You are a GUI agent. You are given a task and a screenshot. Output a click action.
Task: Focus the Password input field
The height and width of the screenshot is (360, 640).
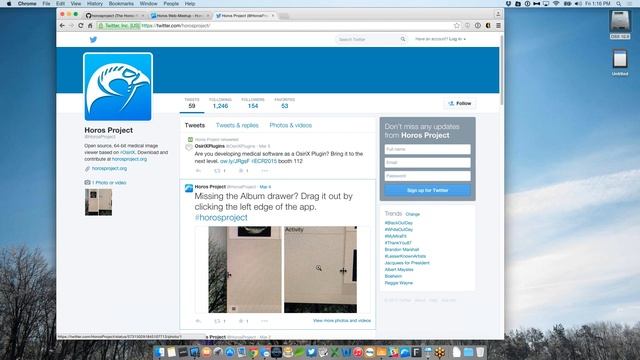click(427, 176)
